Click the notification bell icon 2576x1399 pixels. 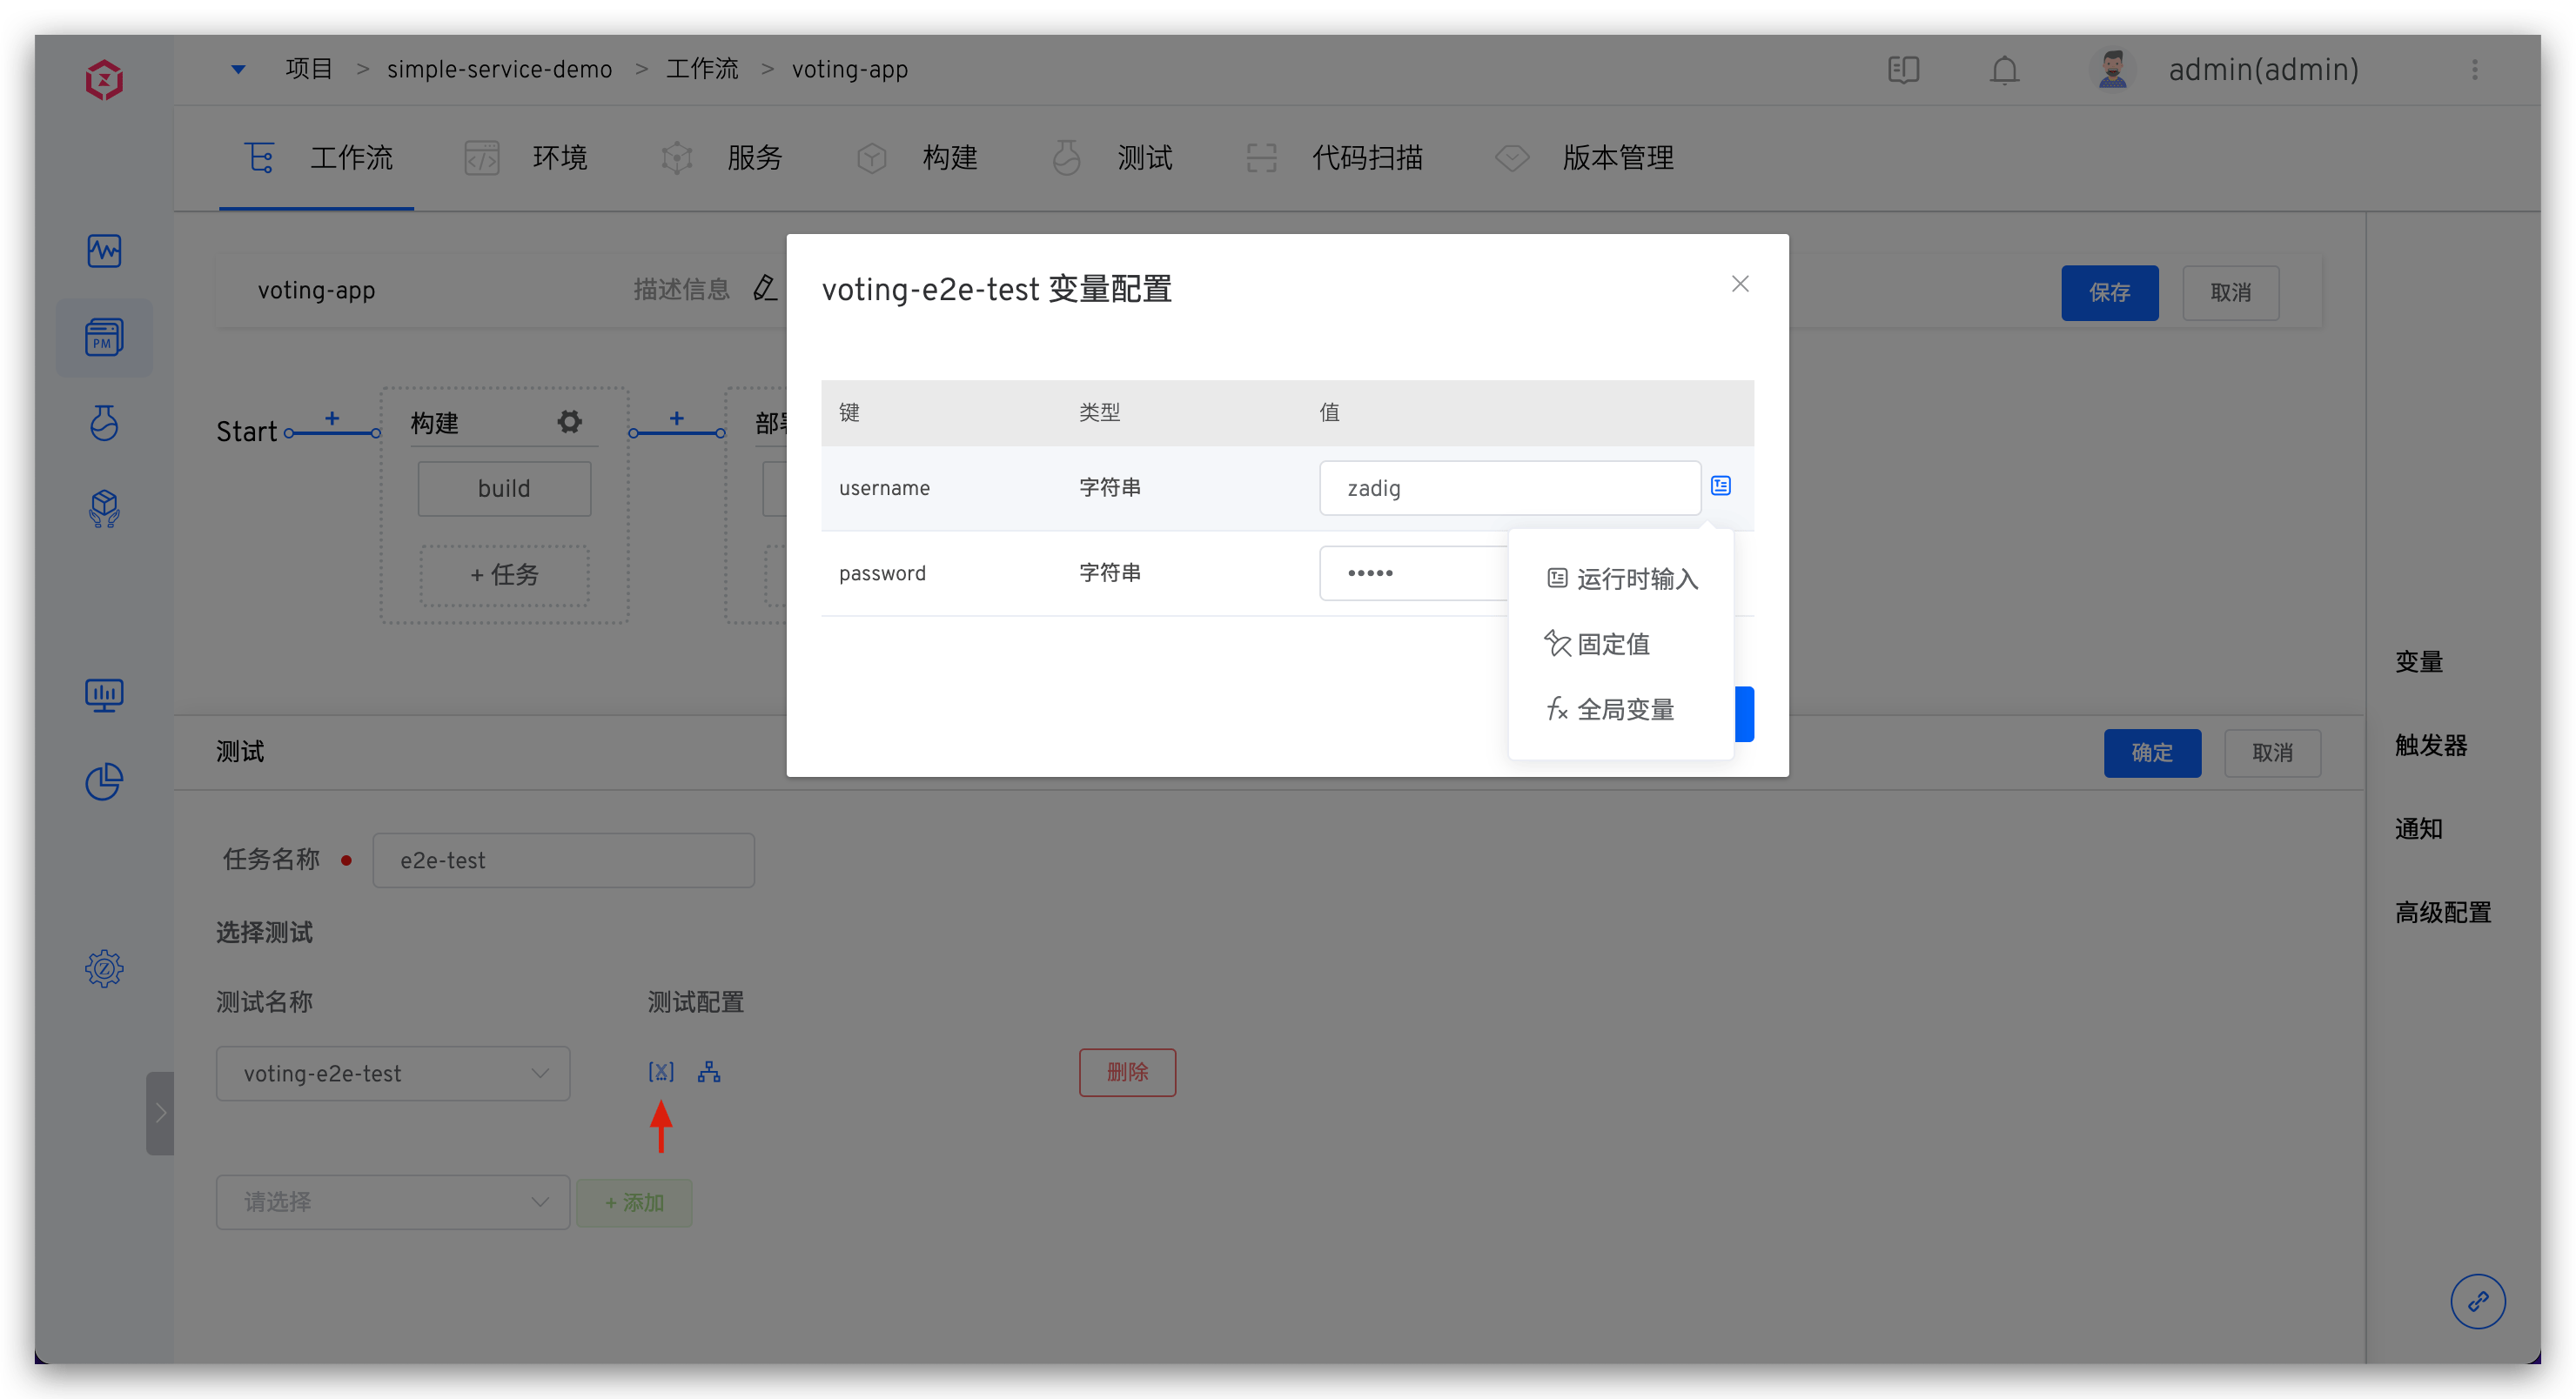click(x=2004, y=70)
